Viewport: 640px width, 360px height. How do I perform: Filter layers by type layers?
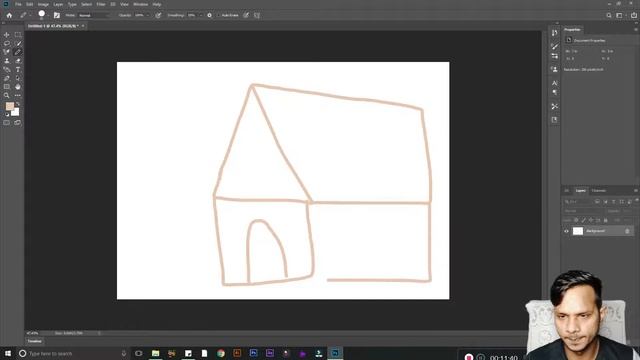pyautogui.click(x=613, y=202)
